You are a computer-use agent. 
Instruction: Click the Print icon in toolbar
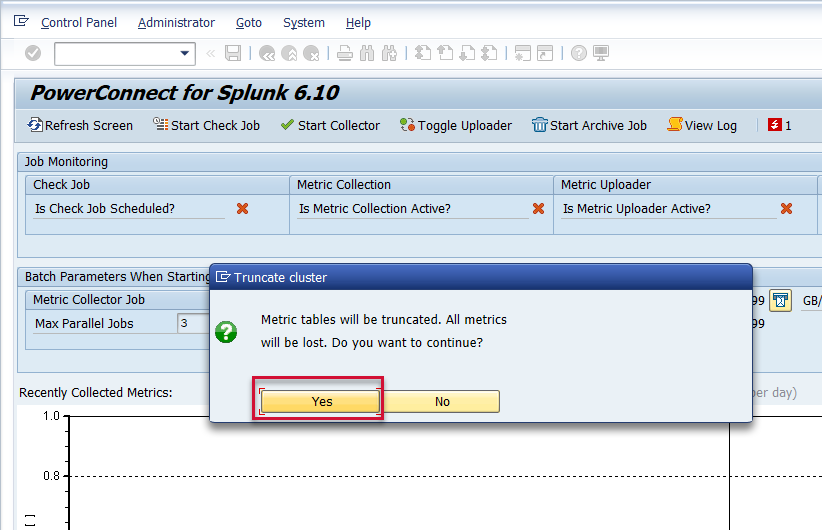point(345,53)
